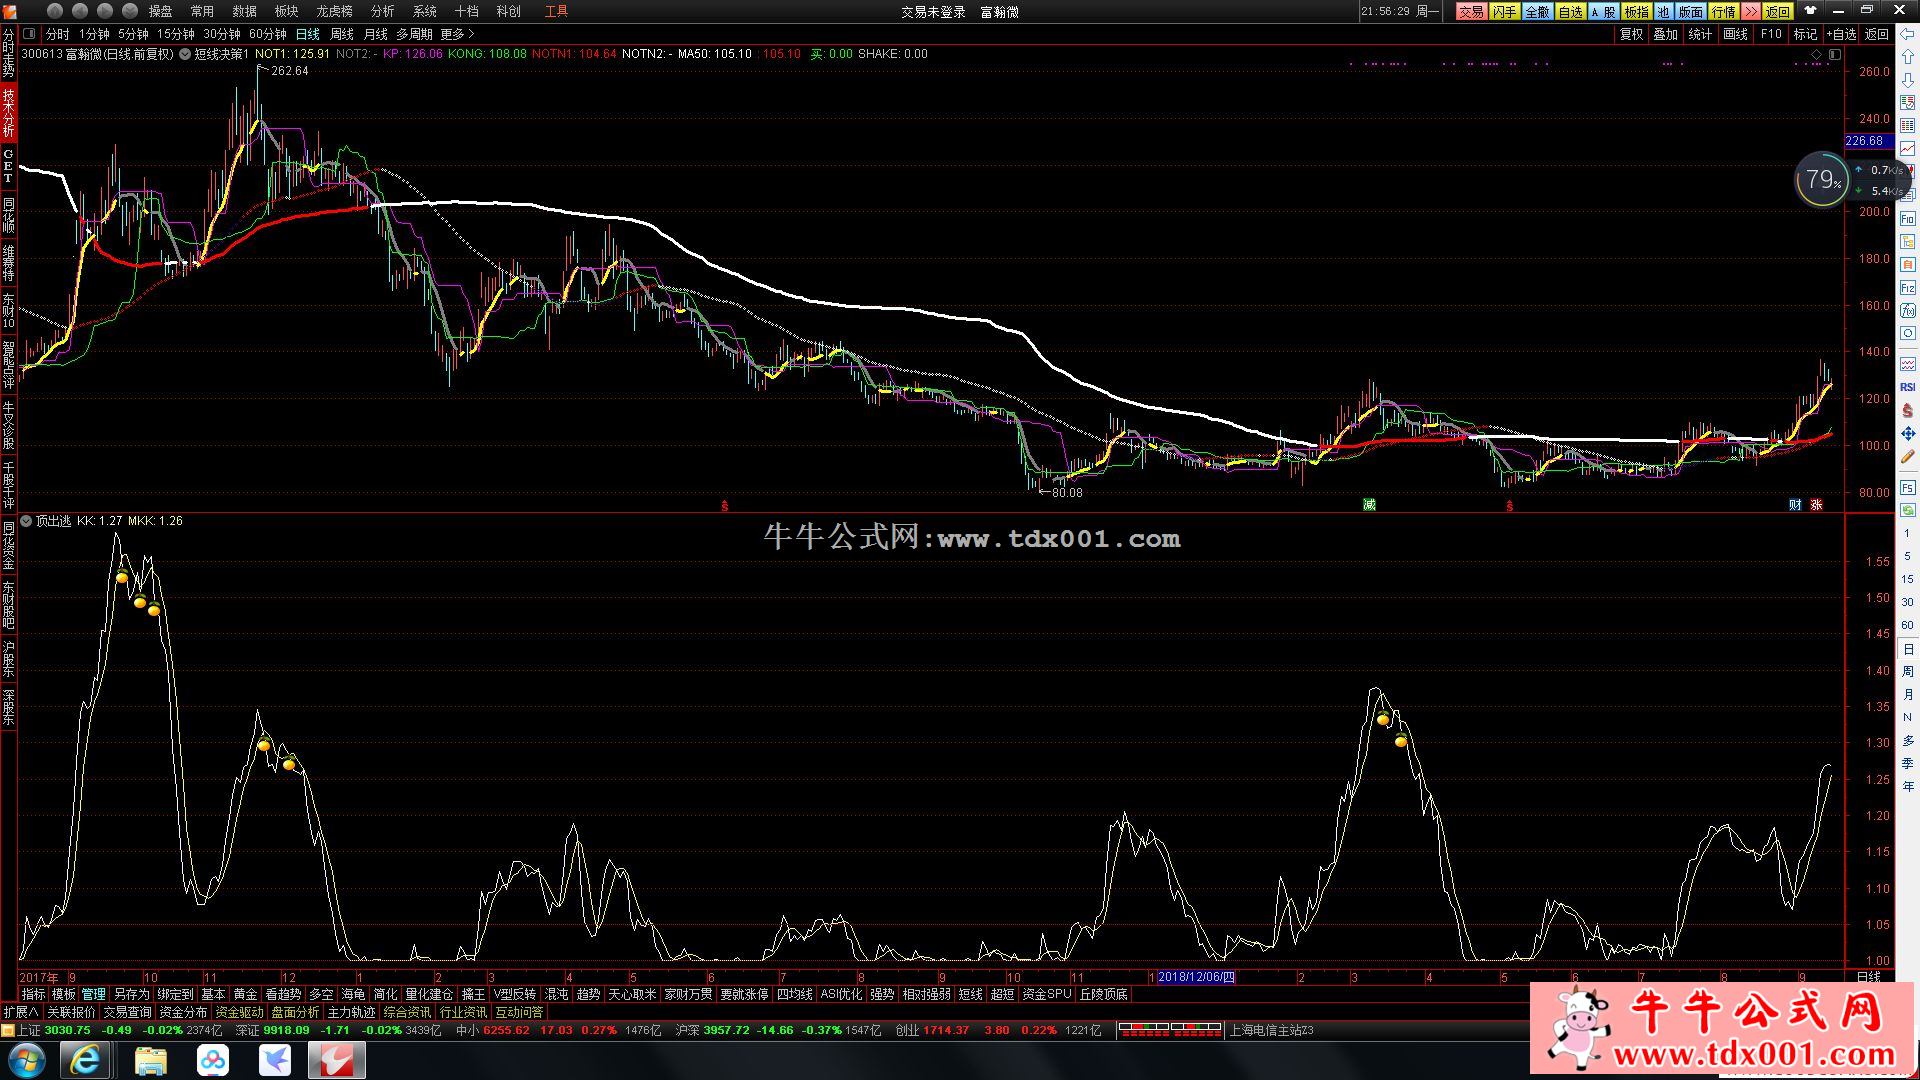The image size is (1920, 1080).
Task: Open Baidu cloud app in taskbar
Action: pyautogui.click(x=213, y=1060)
